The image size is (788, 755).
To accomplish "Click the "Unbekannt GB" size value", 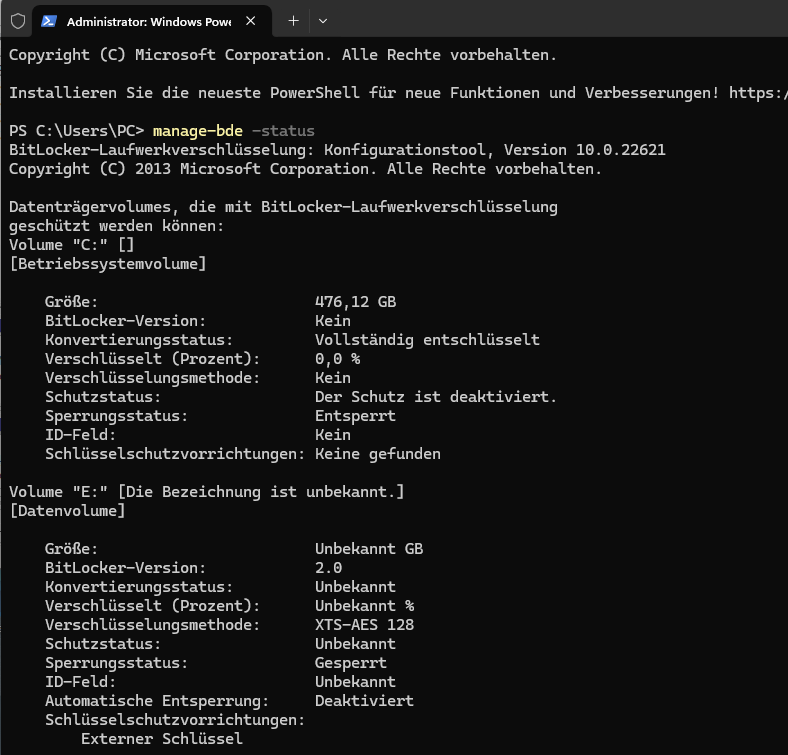I will pyautogui.click(x=369, y=549).
